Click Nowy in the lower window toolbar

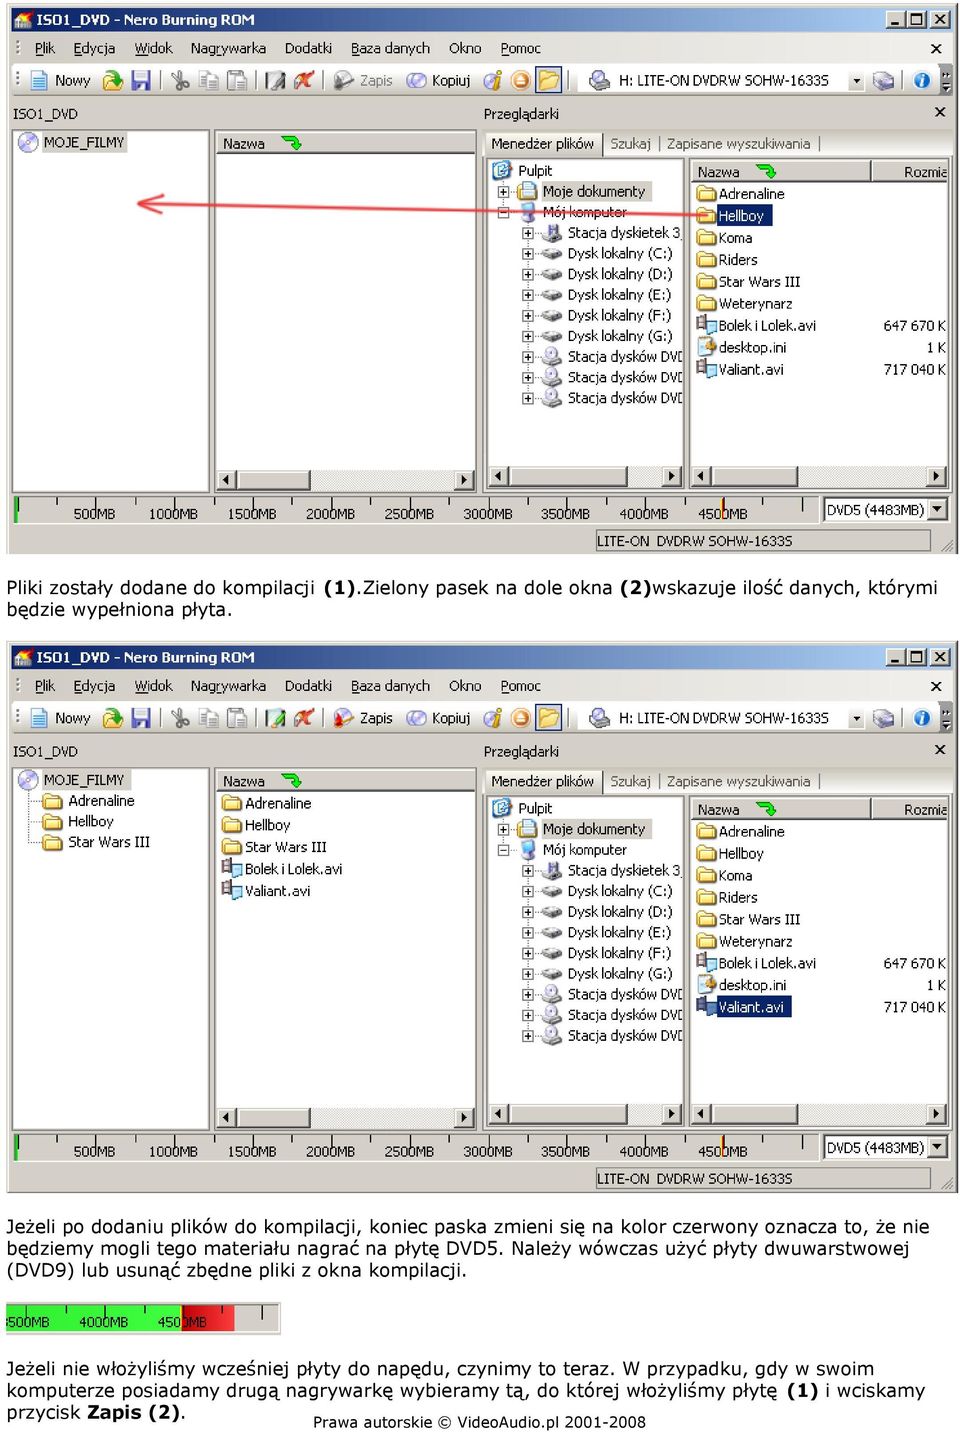[x=60, y=718]
